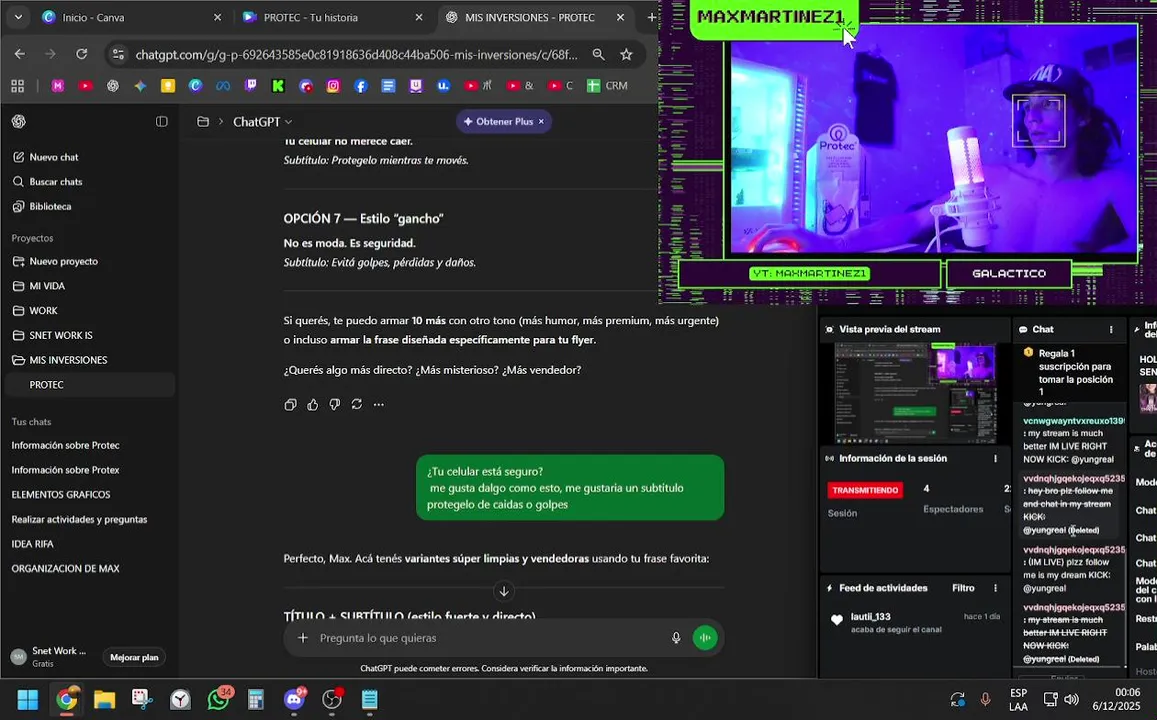Open the Google Keep bookmark
This screenshot has width=1157, height=720.
tap(168, 86)
